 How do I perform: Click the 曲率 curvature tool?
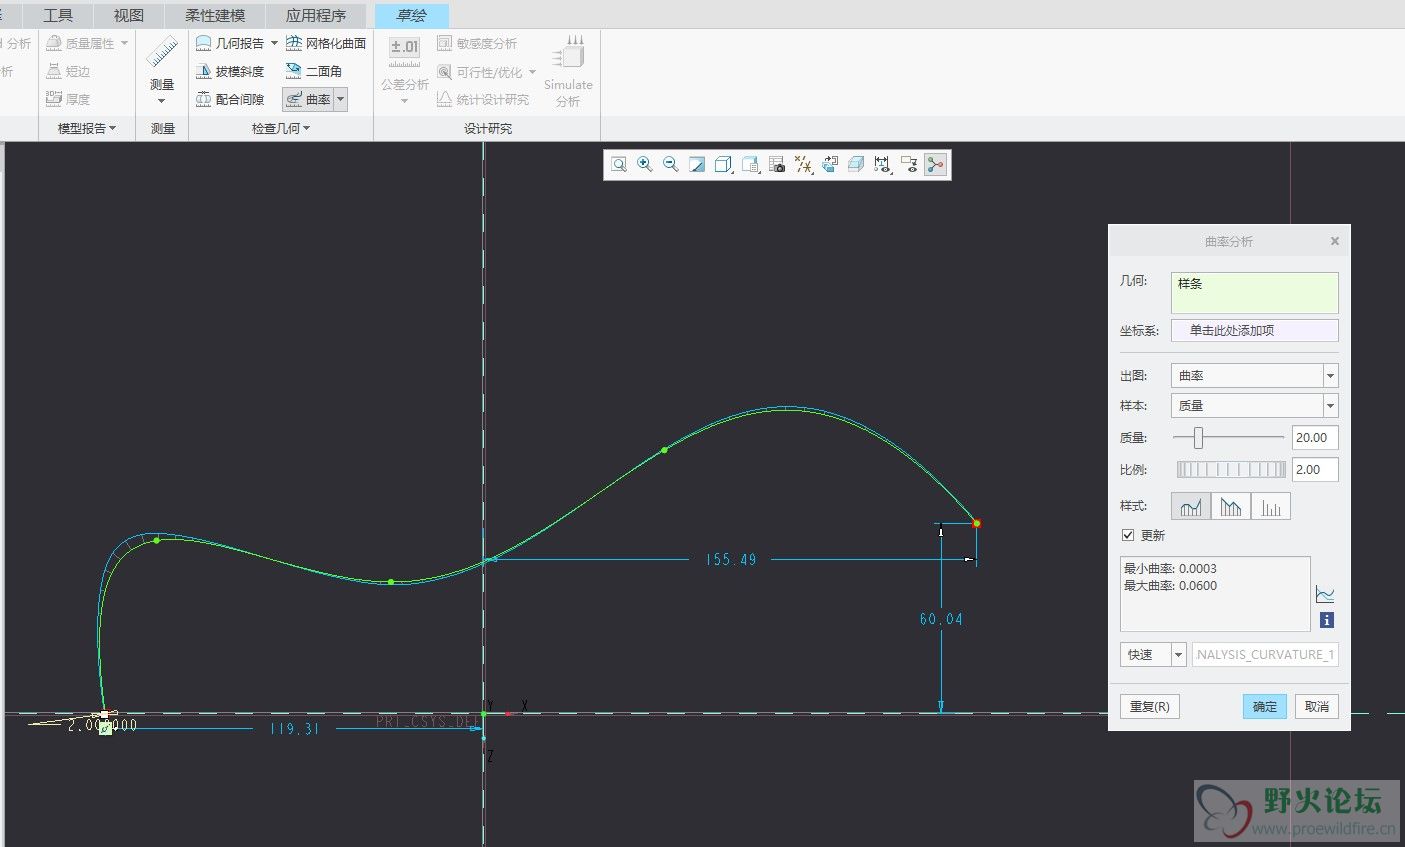[x=308, y=99]
